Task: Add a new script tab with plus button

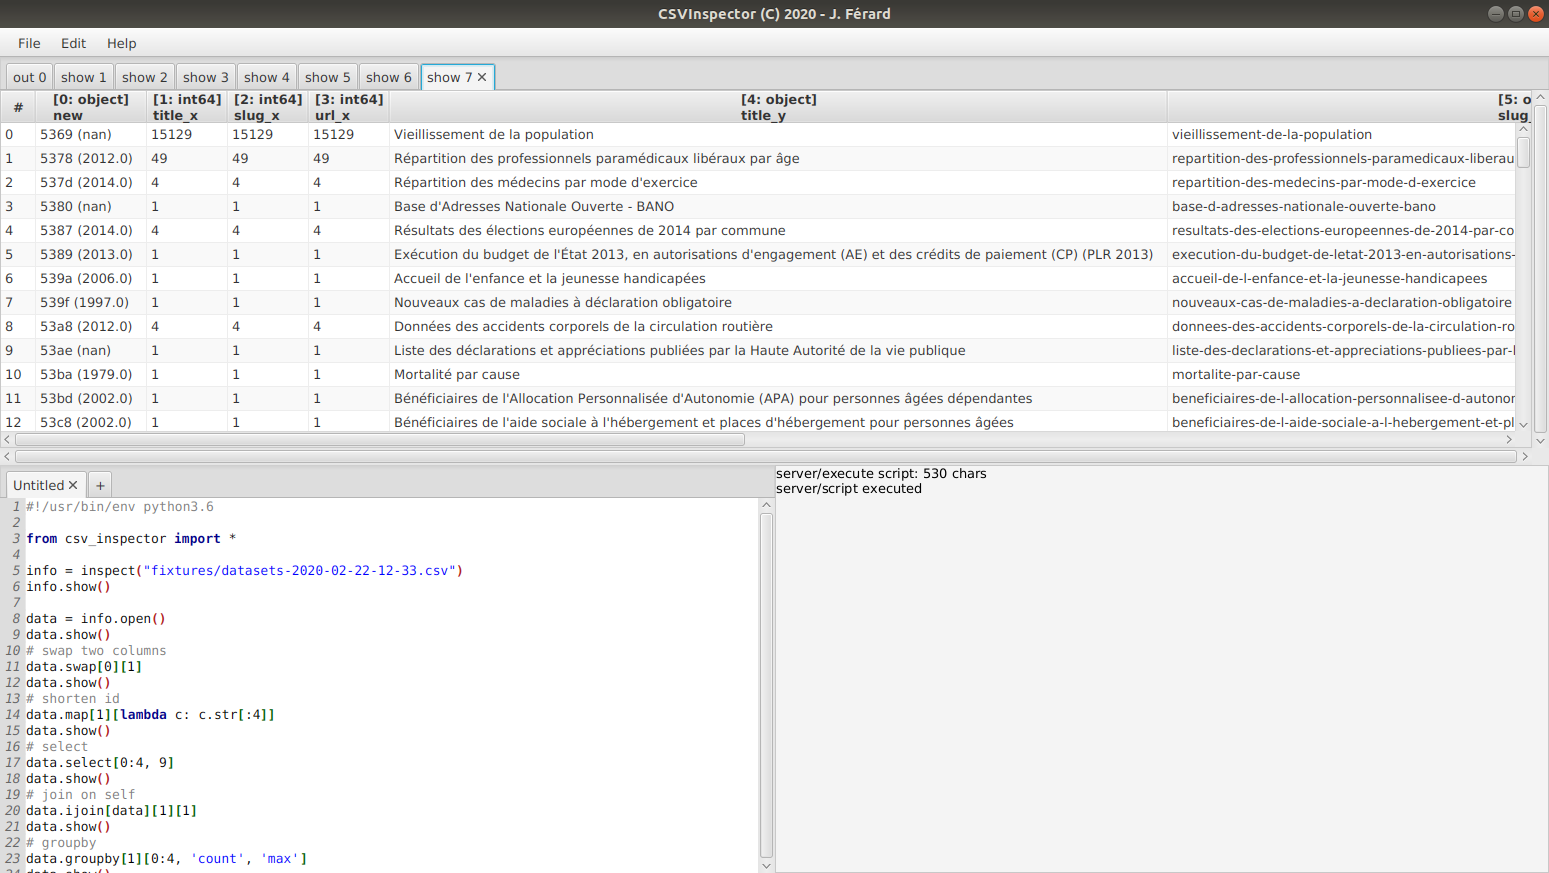Action: point(100,485)
